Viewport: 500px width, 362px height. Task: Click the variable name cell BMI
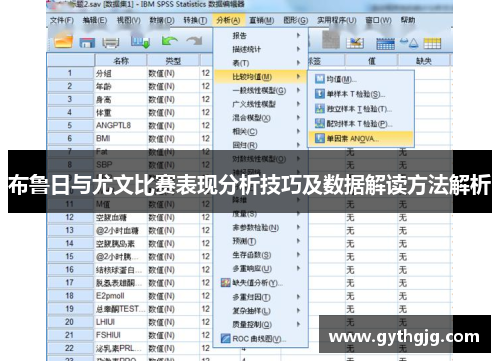click(x=121, y=138)
